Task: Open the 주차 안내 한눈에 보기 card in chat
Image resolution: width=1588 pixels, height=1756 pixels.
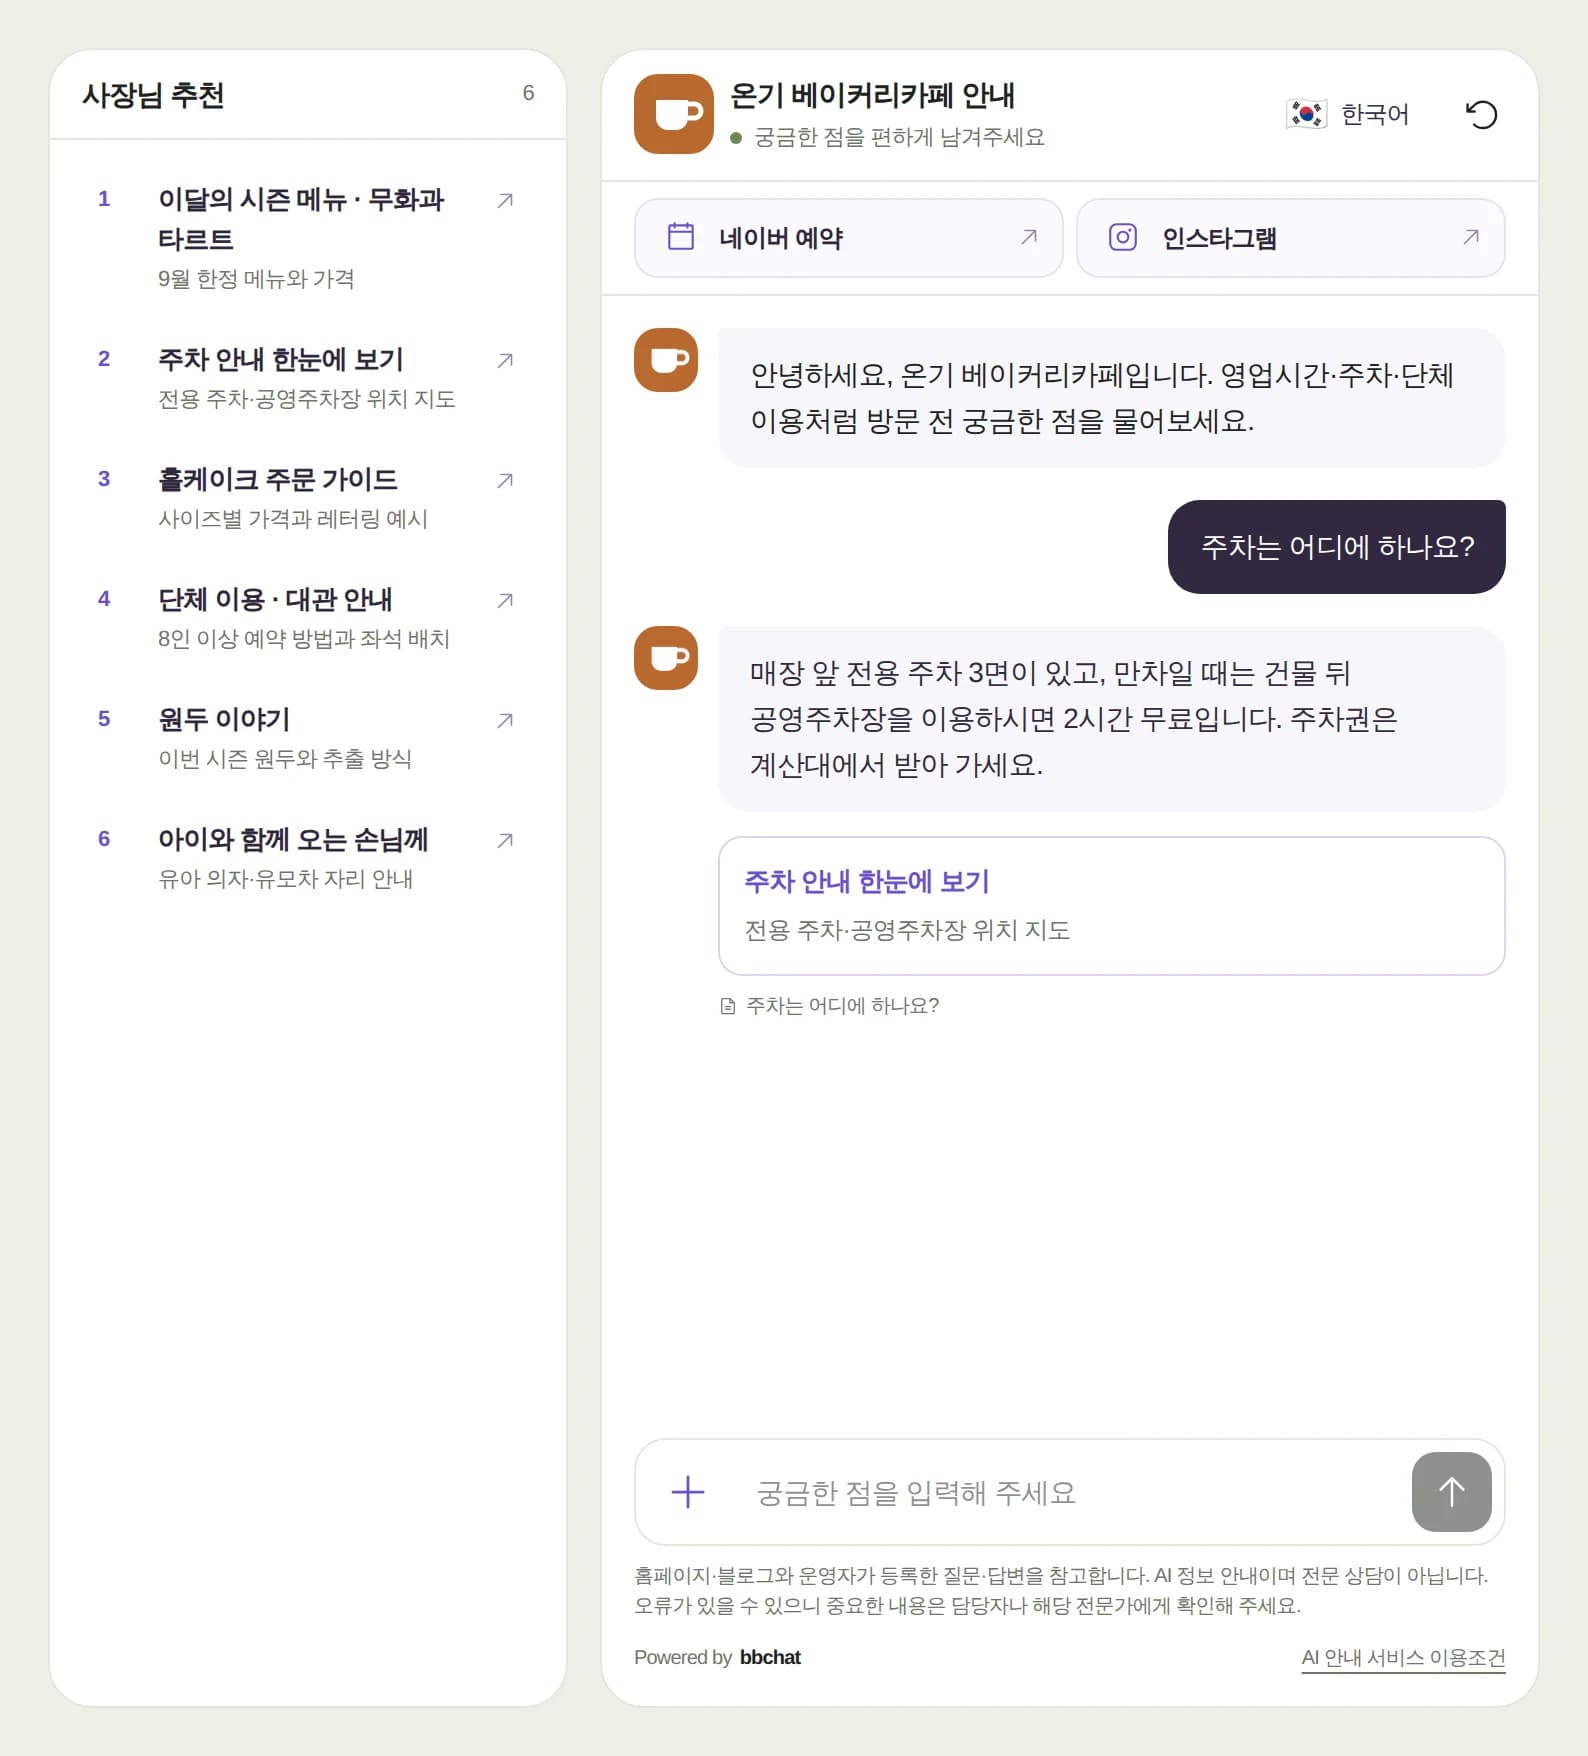Action: [1112, 906]
